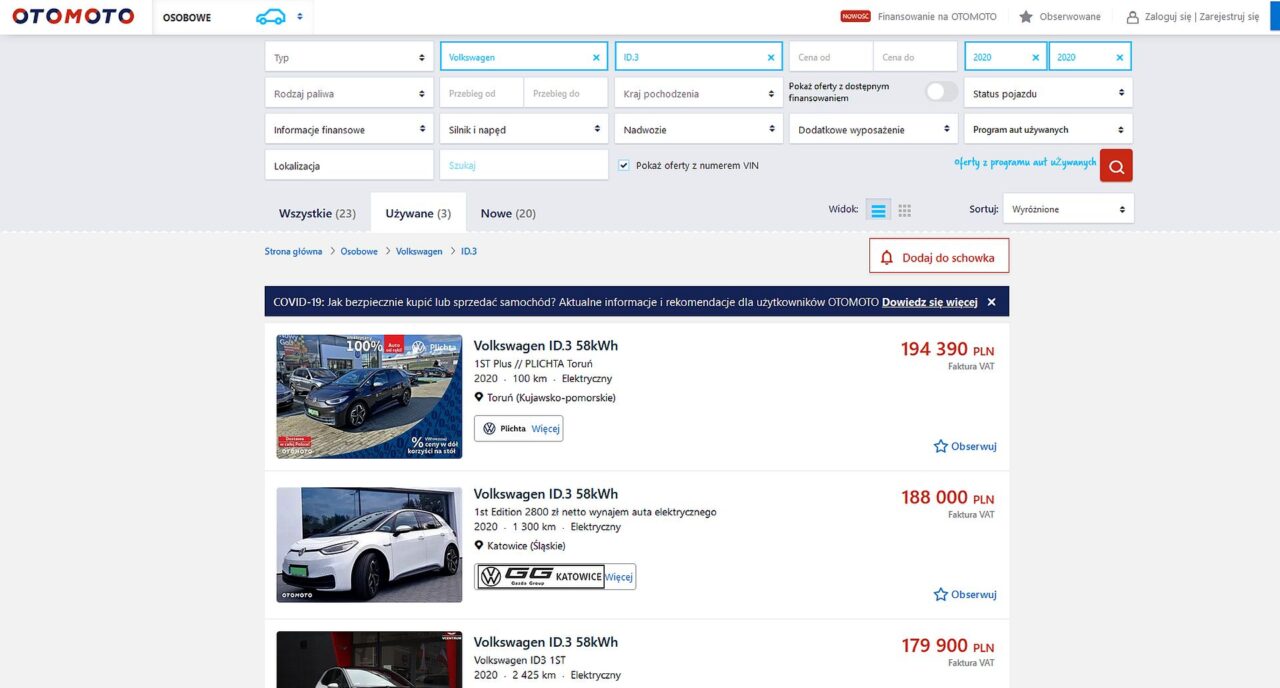The width and height of the screenshot is (1280, 688).
Task: Close the COVID-19 information banner
Action: pyautogui.click(x=991, y=302)
